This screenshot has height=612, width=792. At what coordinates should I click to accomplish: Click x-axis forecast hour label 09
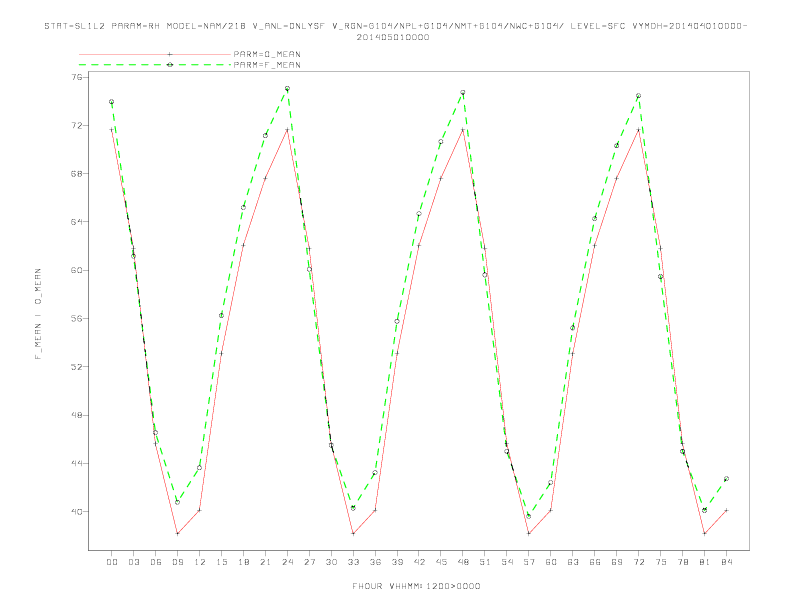[x=177, y=562]
